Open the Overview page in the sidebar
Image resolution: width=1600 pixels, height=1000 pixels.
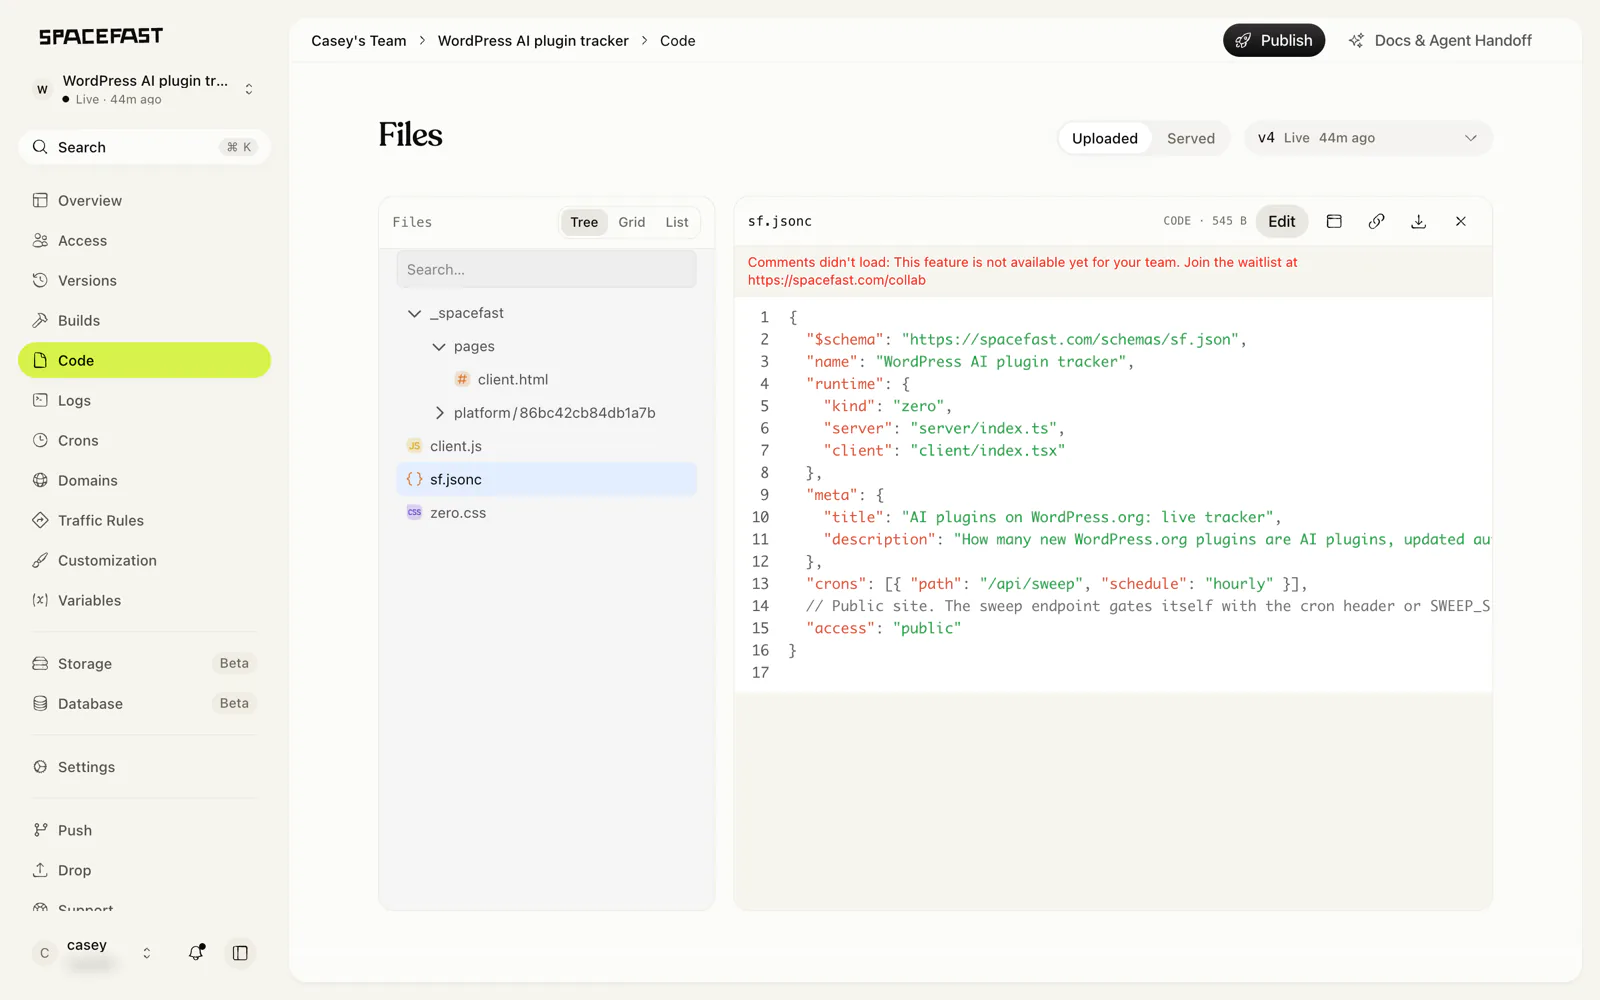click(x=144, y=200)
